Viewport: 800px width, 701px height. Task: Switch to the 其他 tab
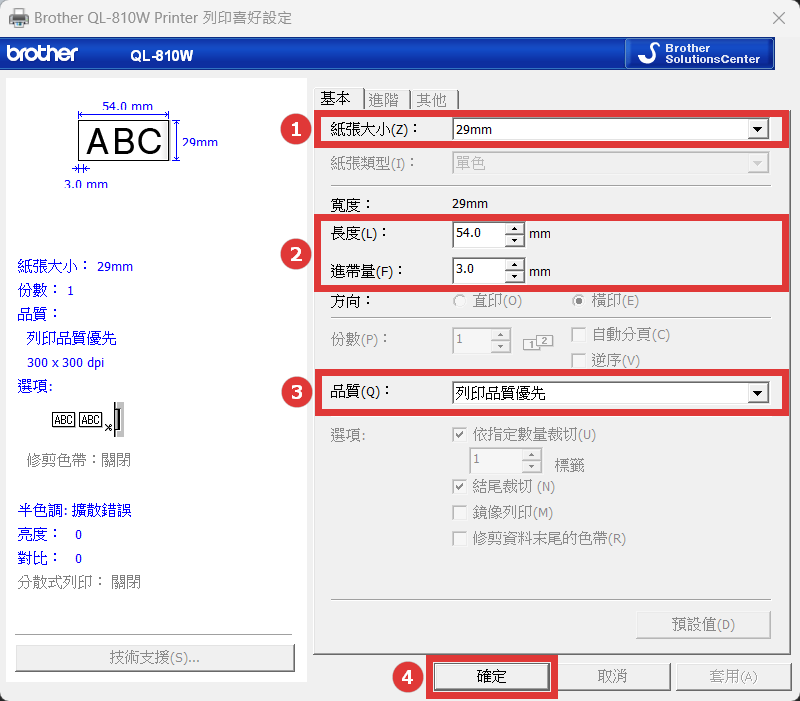pos(432,99)
